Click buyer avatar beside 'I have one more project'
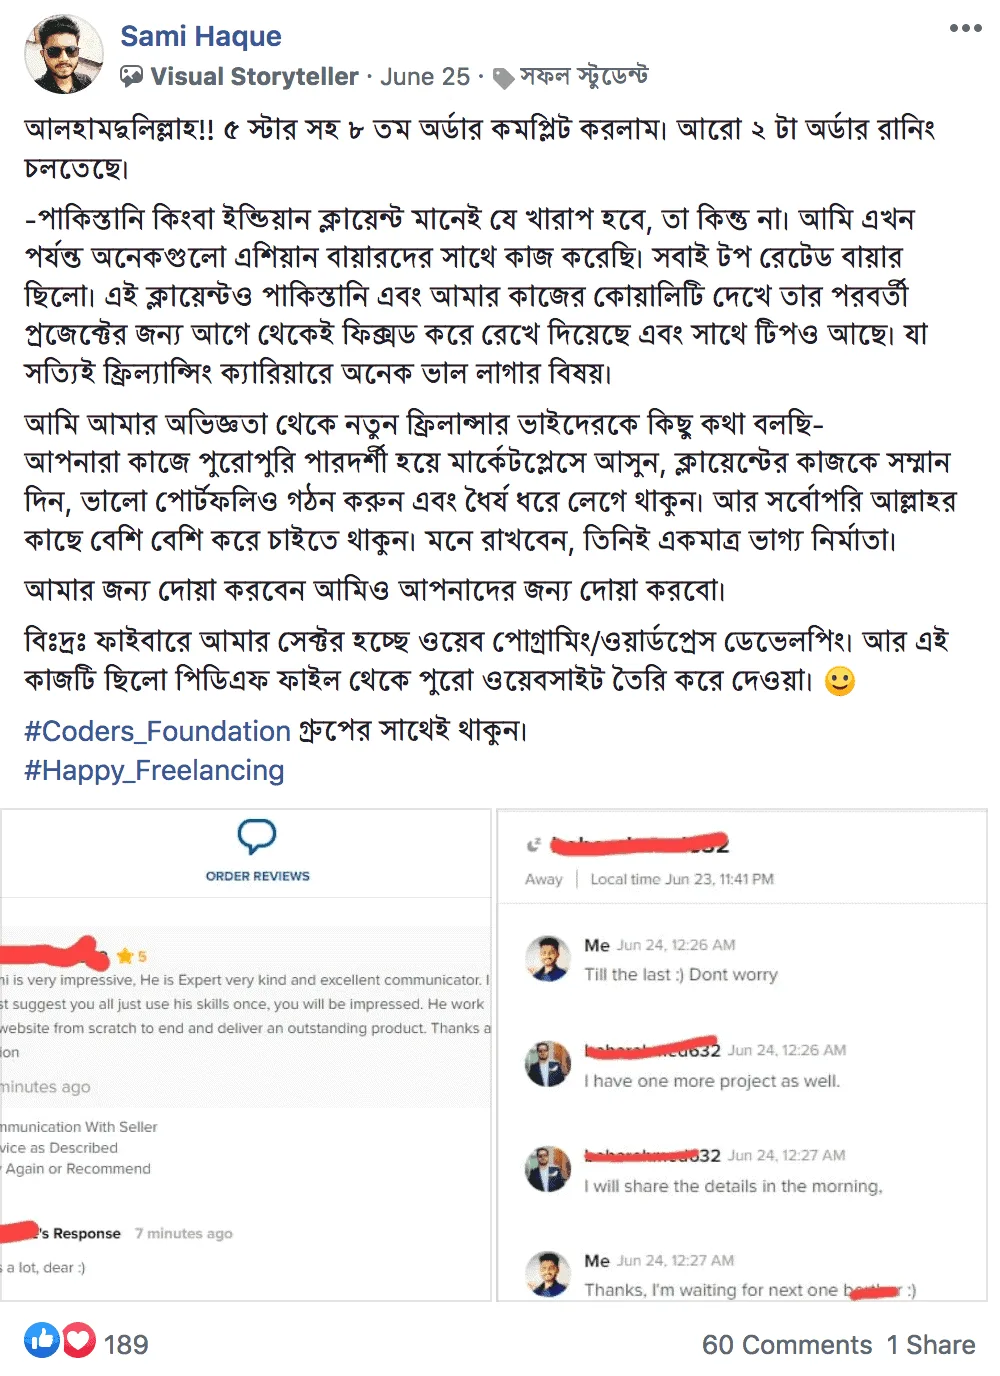This screenshot has height=1376, width=1000. click(548, 1063)
